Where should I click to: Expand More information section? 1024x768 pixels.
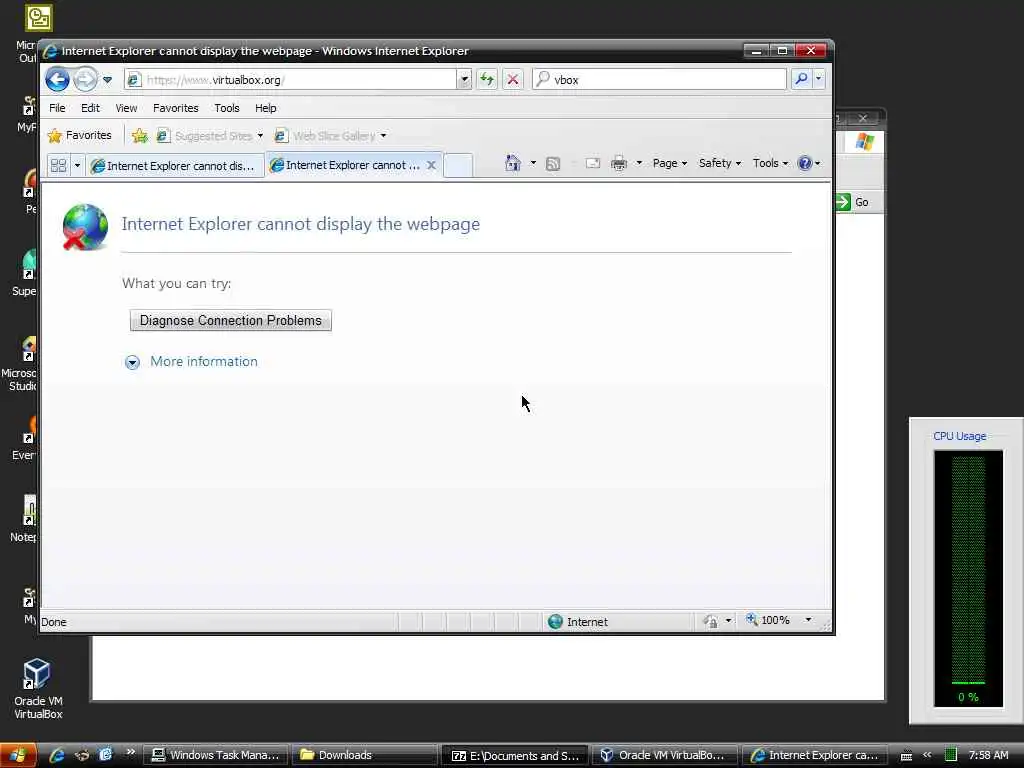tap(132, 362)
